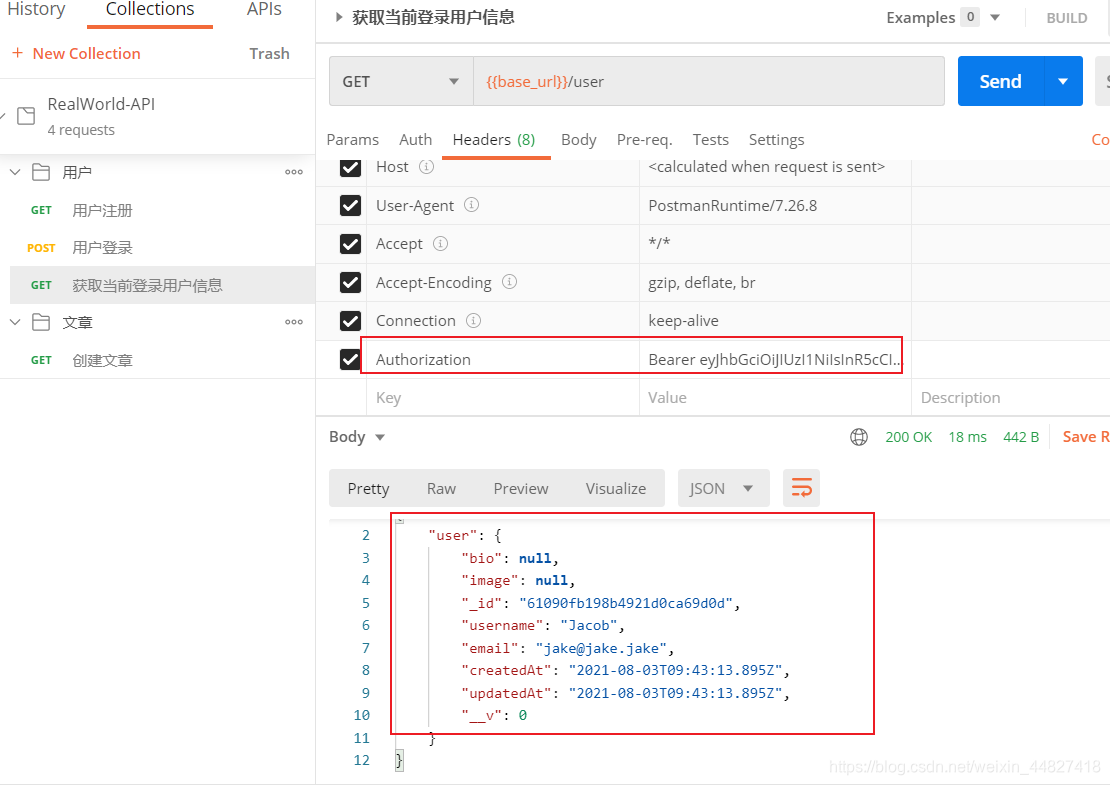The width and height of the screenshot is (1110, 785).
Task: Click the Accept header info icon
Action: click(x=440, y=243)
